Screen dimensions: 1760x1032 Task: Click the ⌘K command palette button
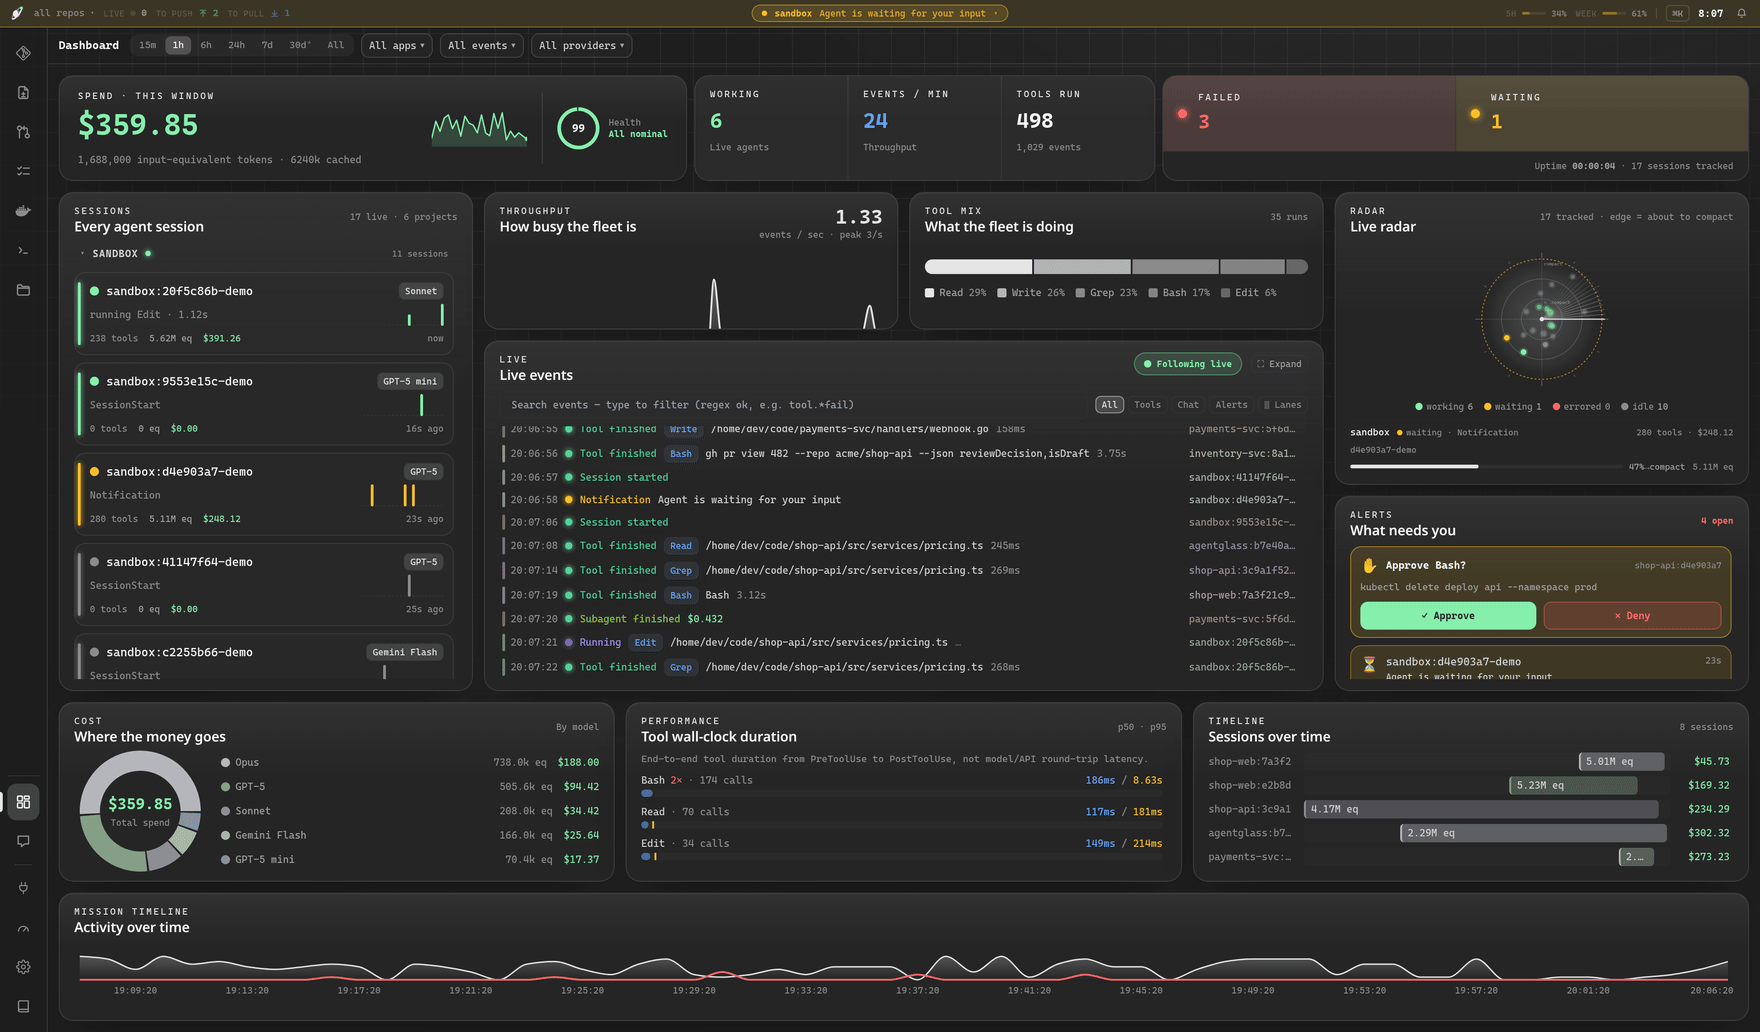(1677, 13)
